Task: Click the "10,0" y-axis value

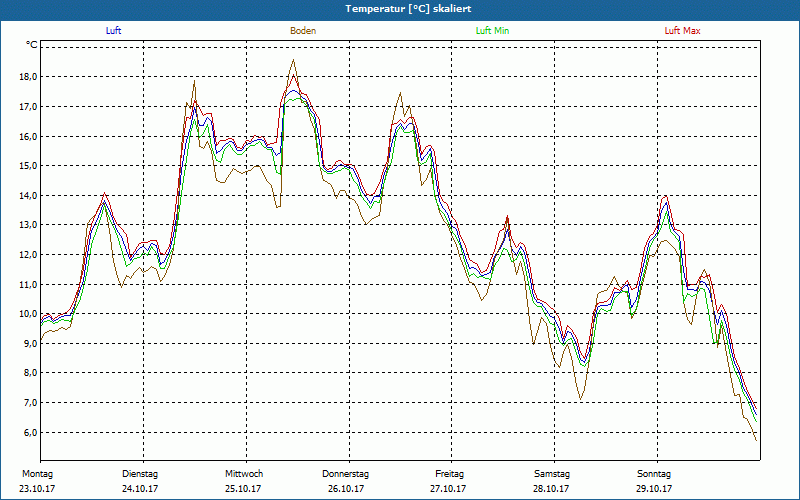Action: tap(29, 314)
